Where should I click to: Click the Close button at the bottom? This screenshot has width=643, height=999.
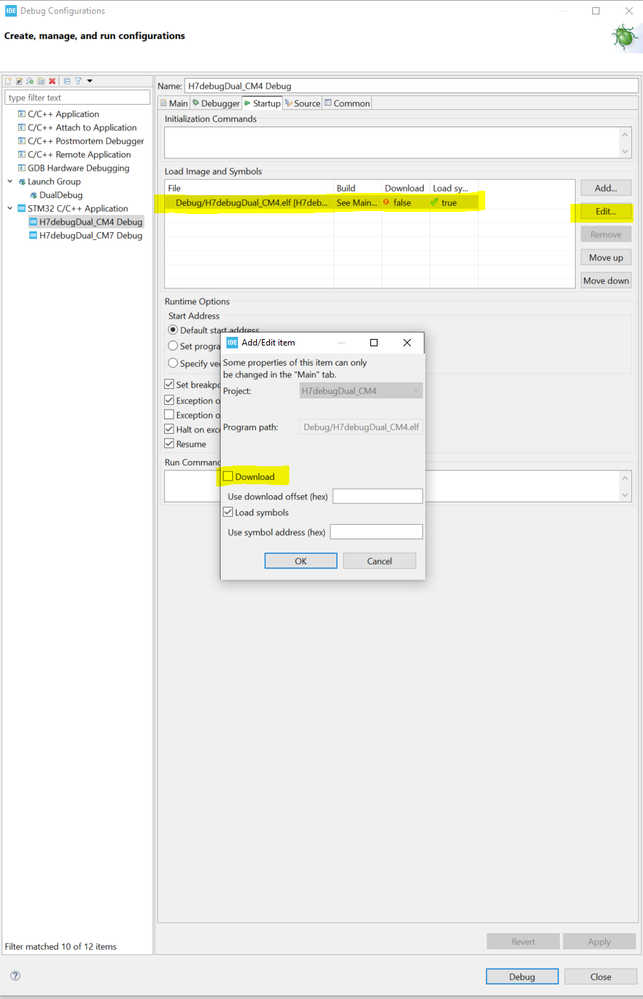coord(600,976)
